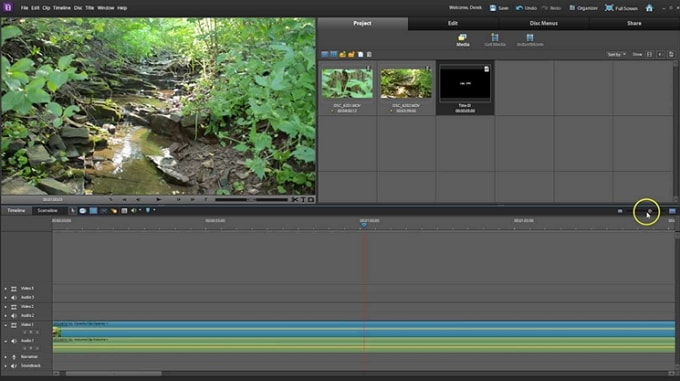Click the Play button in monitor
This screenshot has width=680, height=381.
click(x=158, y=199)
